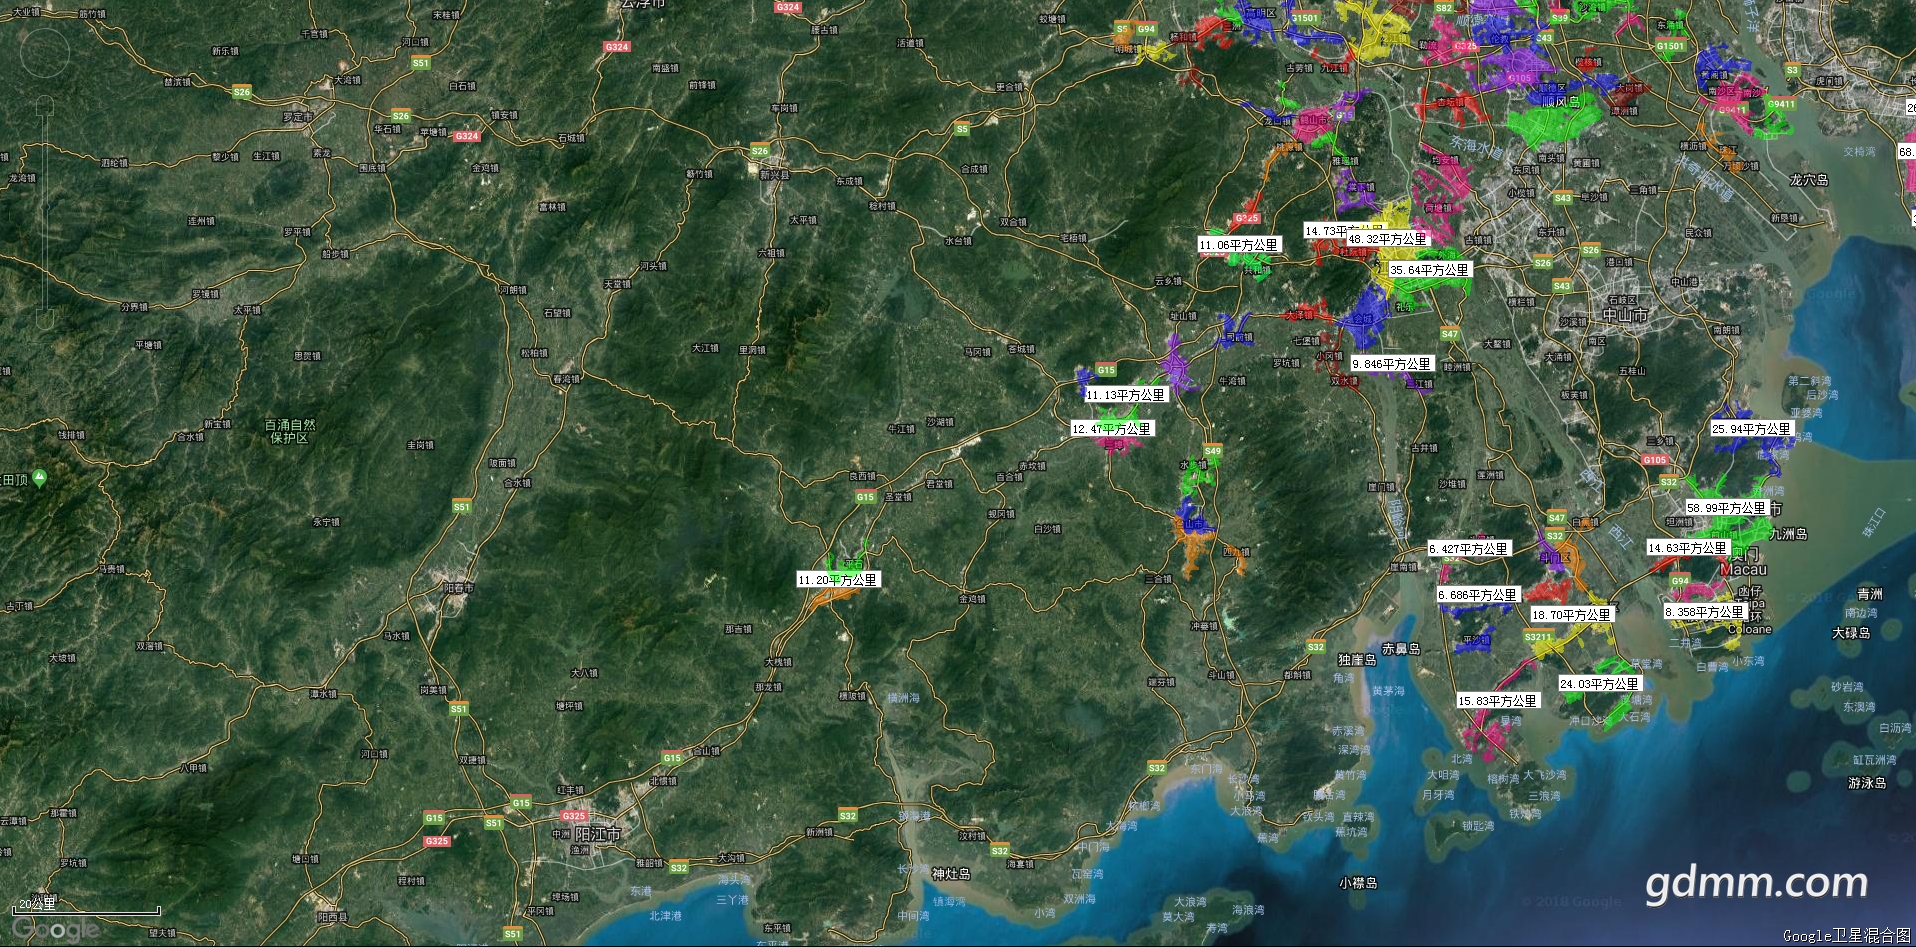Select the 35.64平方公里 area label
Image resolution: width=1916 pixels, height=947 pixels.
[1429, 270]
